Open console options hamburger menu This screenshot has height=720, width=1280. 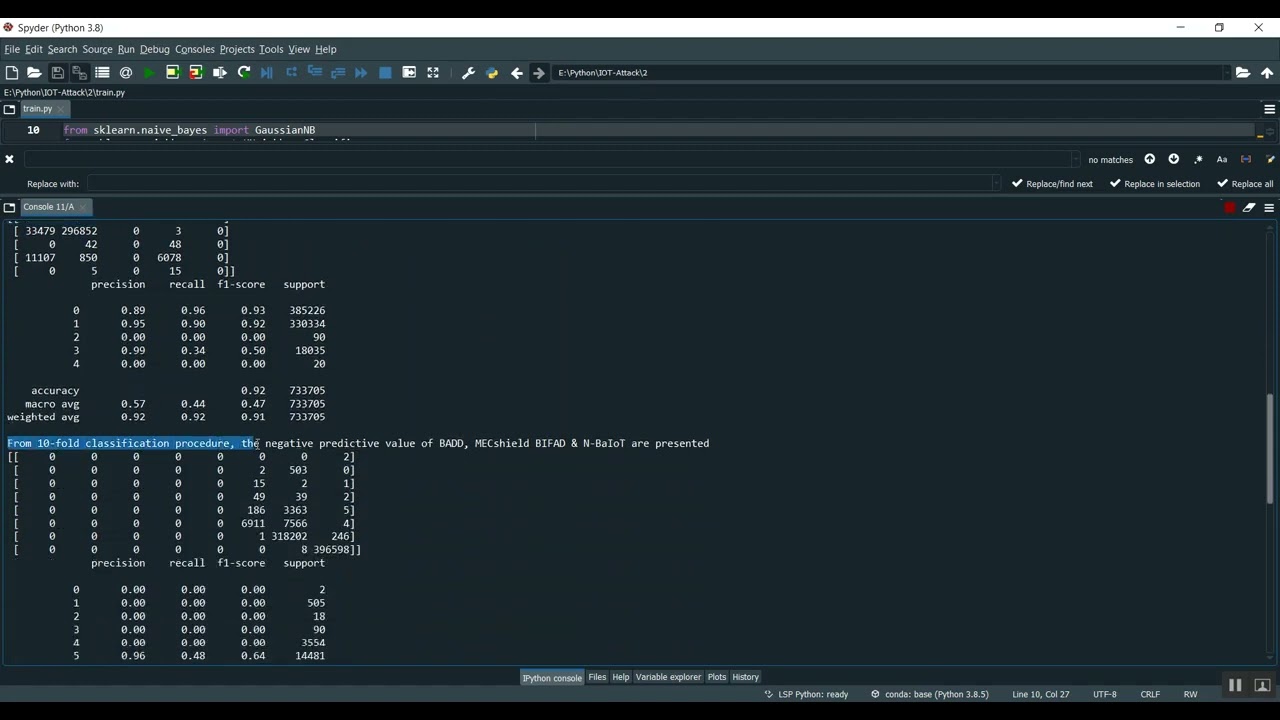pos(1269,208)
